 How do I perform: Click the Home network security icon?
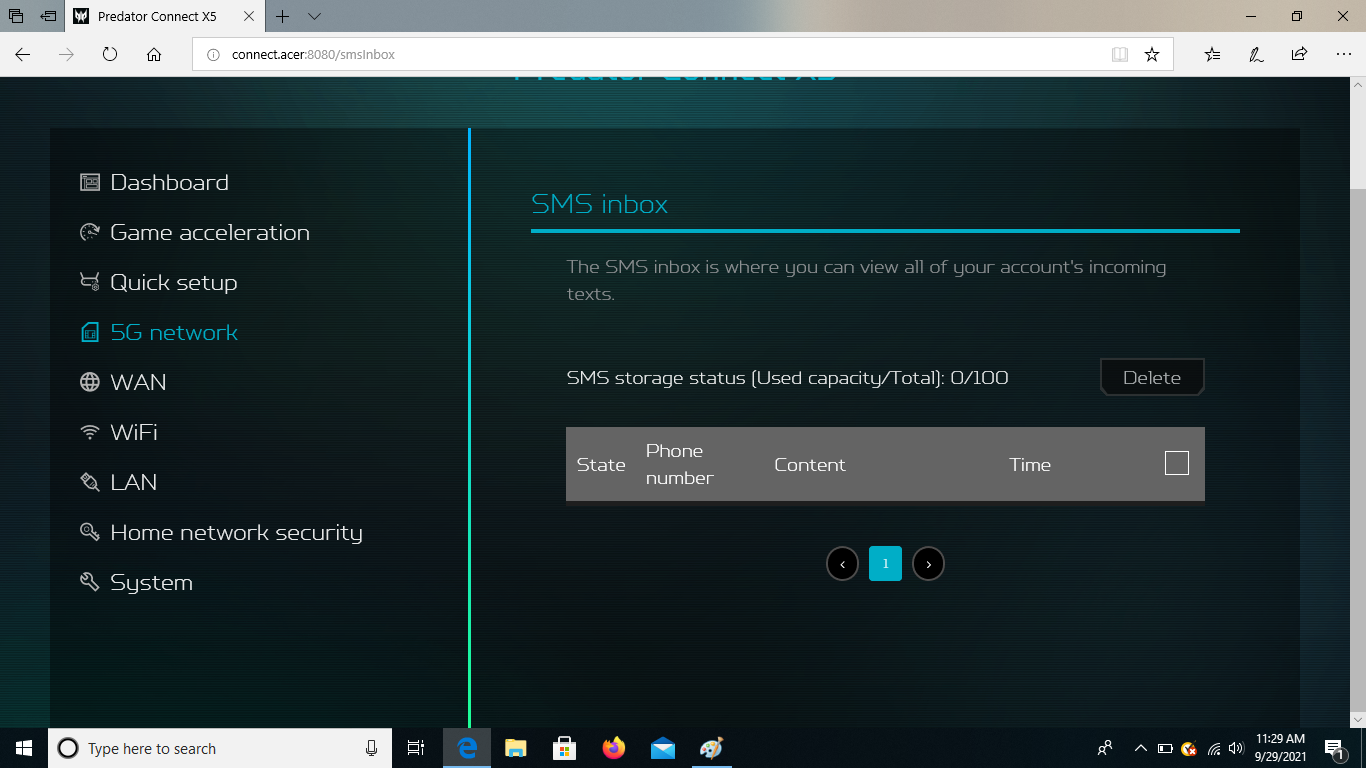pyautogui.click(x=90, y=532)
